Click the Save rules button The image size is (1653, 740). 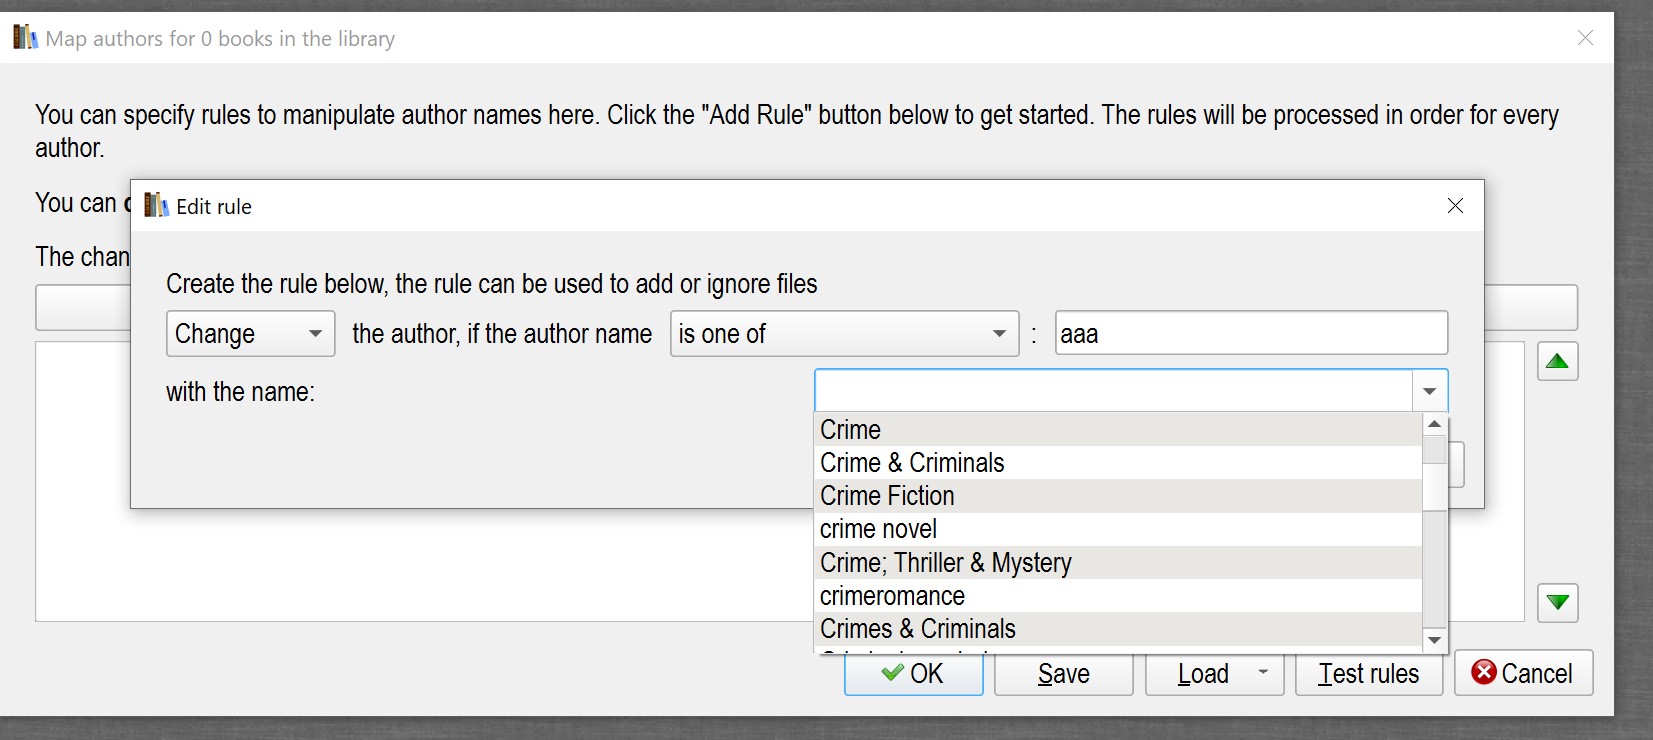[1063, 674]
